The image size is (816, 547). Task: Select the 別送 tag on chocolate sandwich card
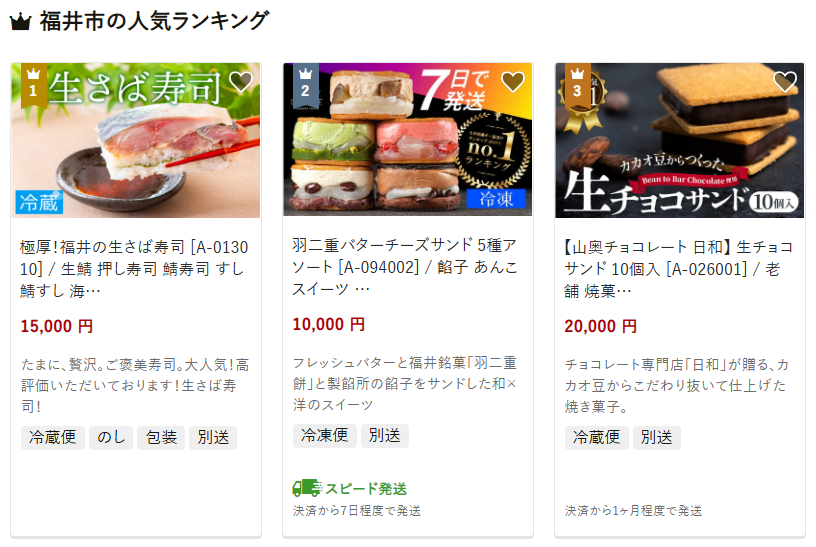(657, 438)
